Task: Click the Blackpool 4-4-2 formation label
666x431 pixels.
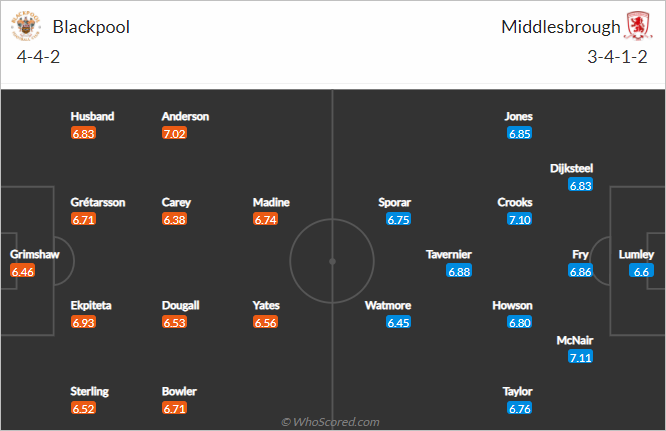Action: [38, 57]
